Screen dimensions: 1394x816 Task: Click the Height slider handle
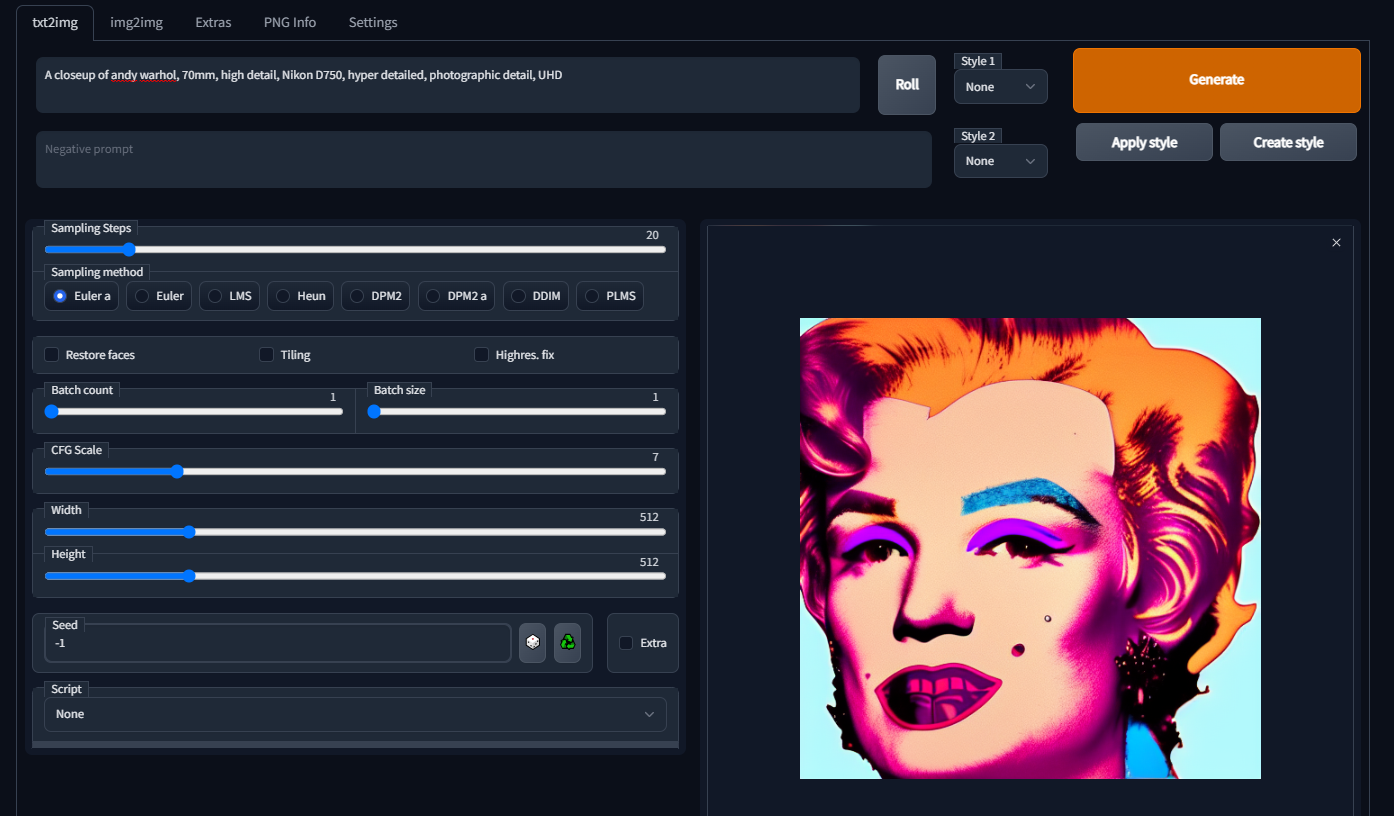(189, 576)
